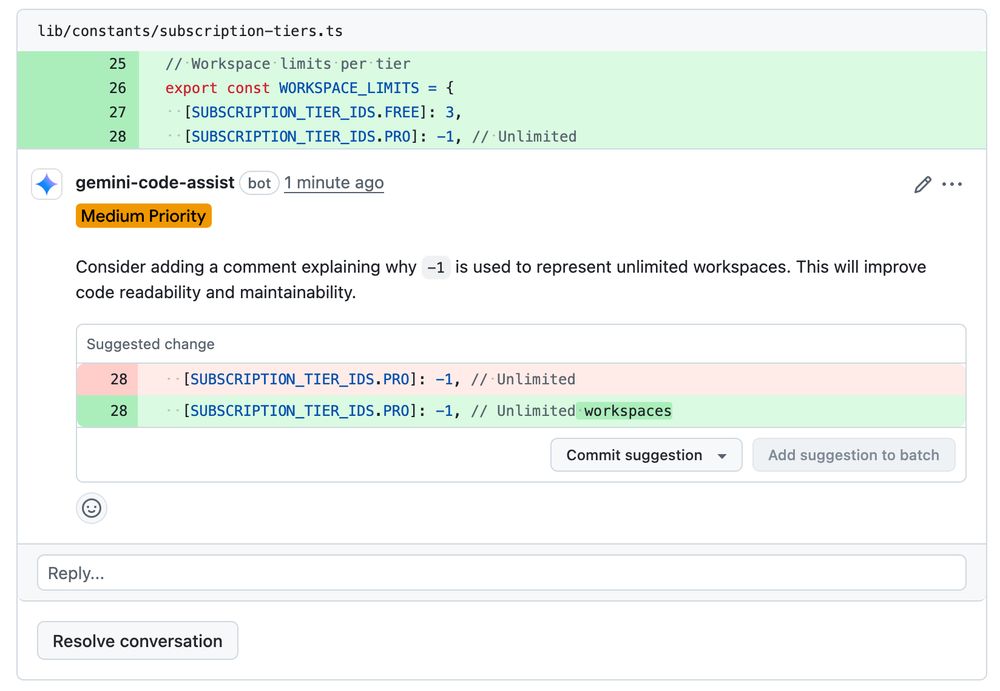Click the bot label badge

(259, 183)
